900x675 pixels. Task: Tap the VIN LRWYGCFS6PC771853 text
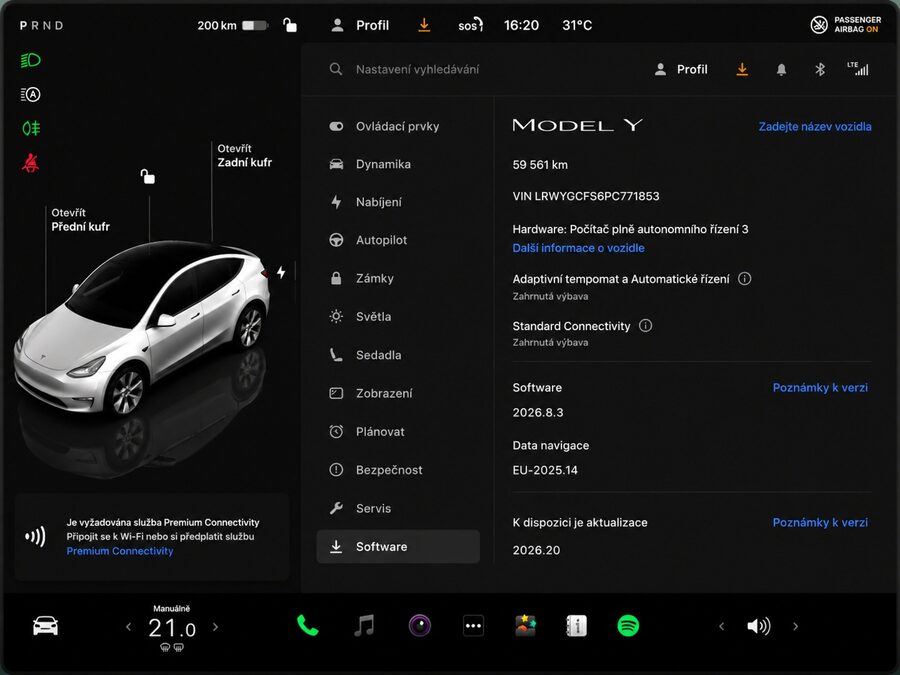click(x=585, y=196)
